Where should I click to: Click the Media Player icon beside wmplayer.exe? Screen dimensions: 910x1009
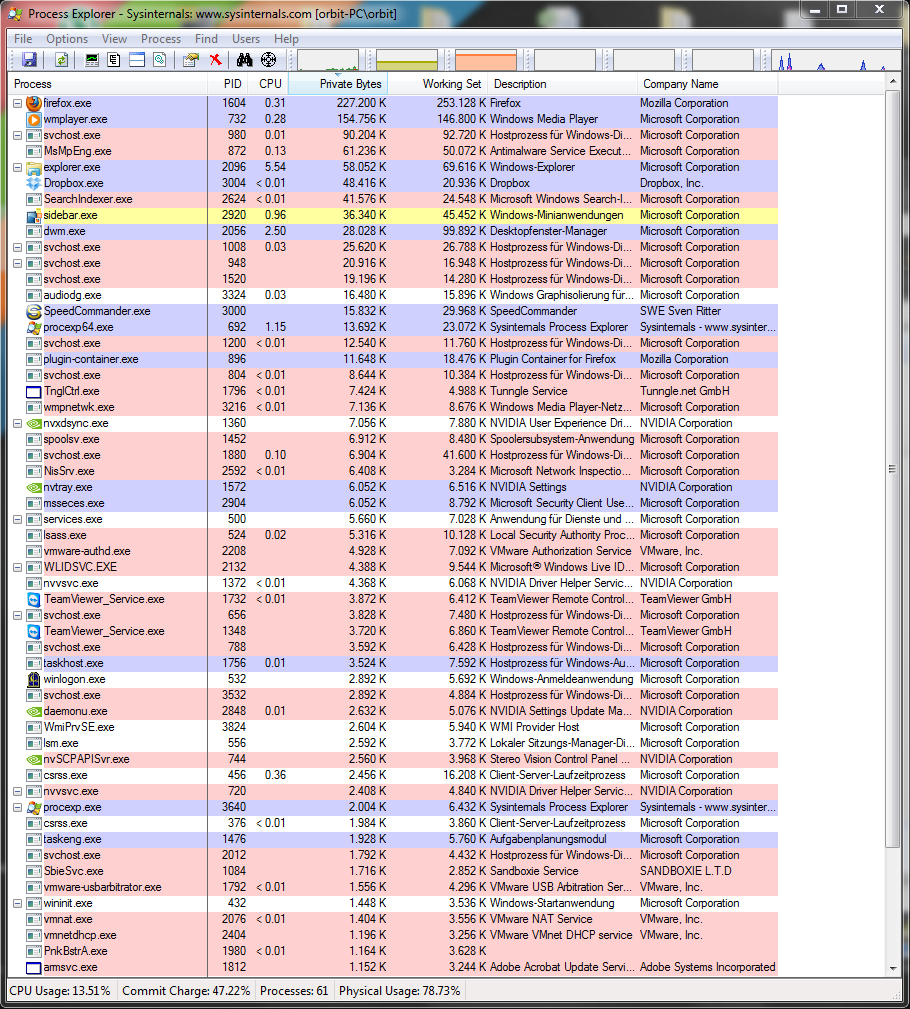pos(34,119)
